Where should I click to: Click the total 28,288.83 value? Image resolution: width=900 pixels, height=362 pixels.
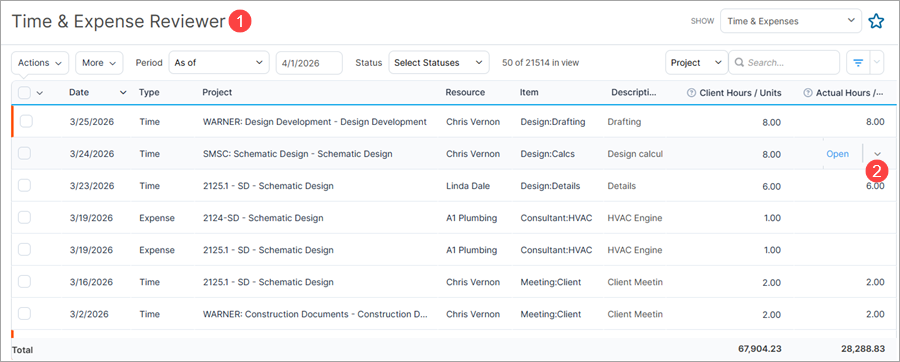[x=863, y=348]
